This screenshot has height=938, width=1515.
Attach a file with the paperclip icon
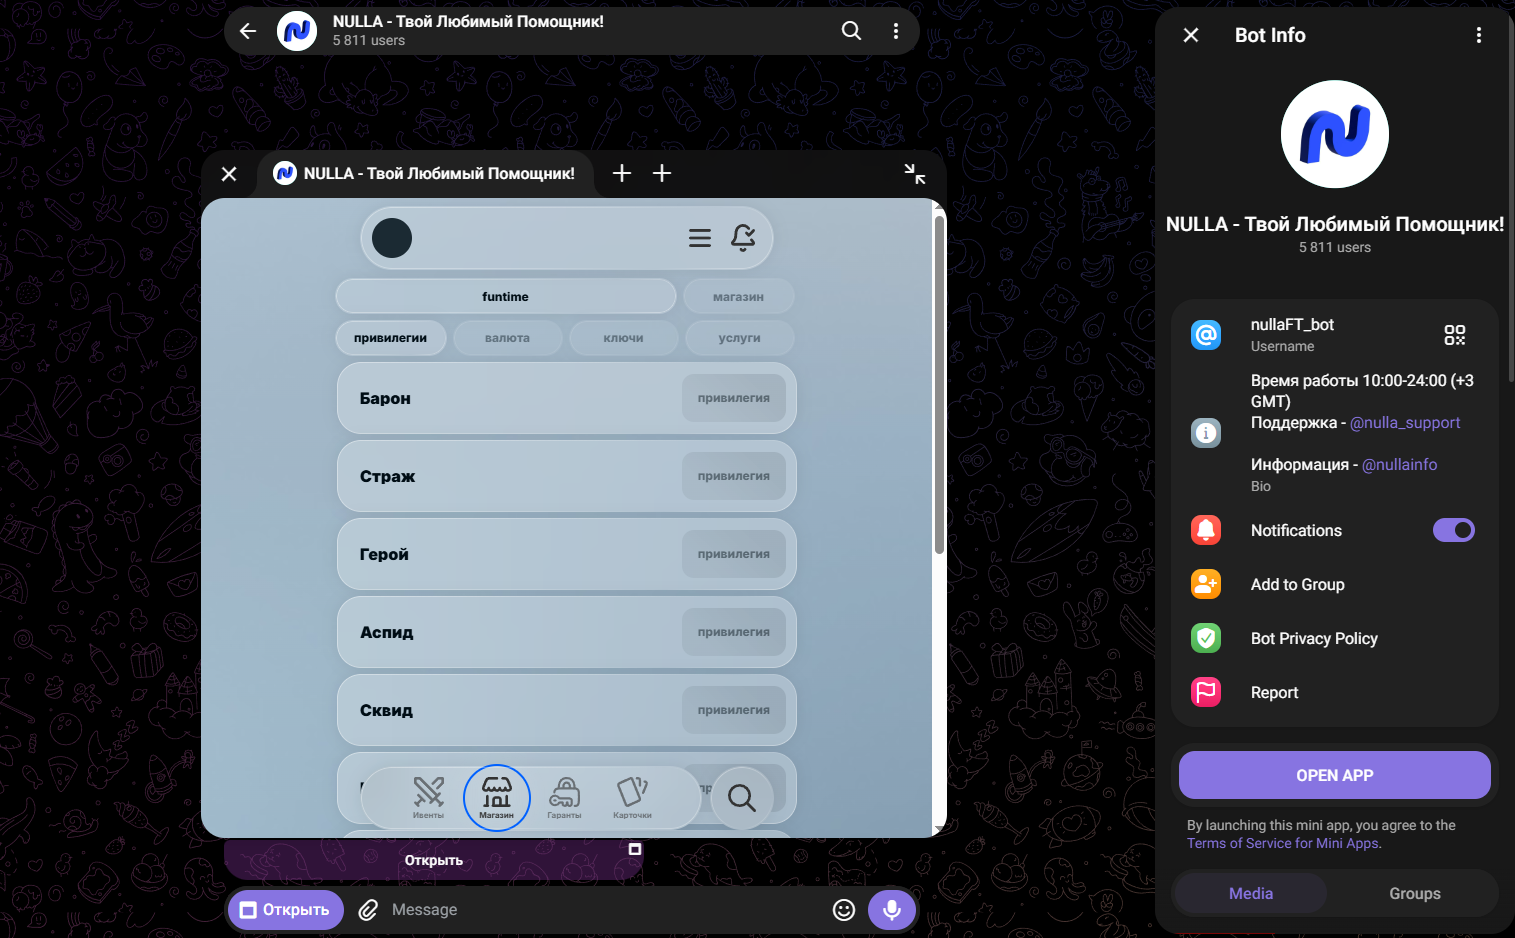[x=368, y=910]
